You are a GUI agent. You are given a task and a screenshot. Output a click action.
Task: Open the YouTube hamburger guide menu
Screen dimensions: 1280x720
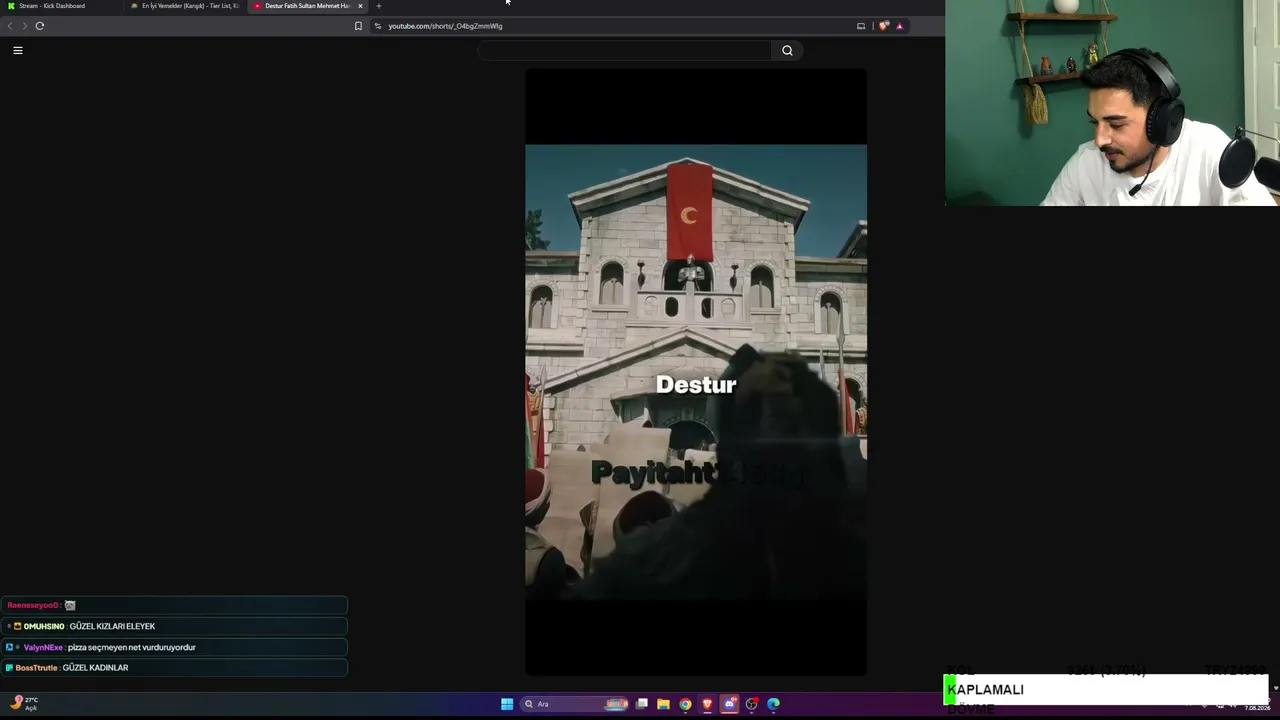click(x=18, y=50)
